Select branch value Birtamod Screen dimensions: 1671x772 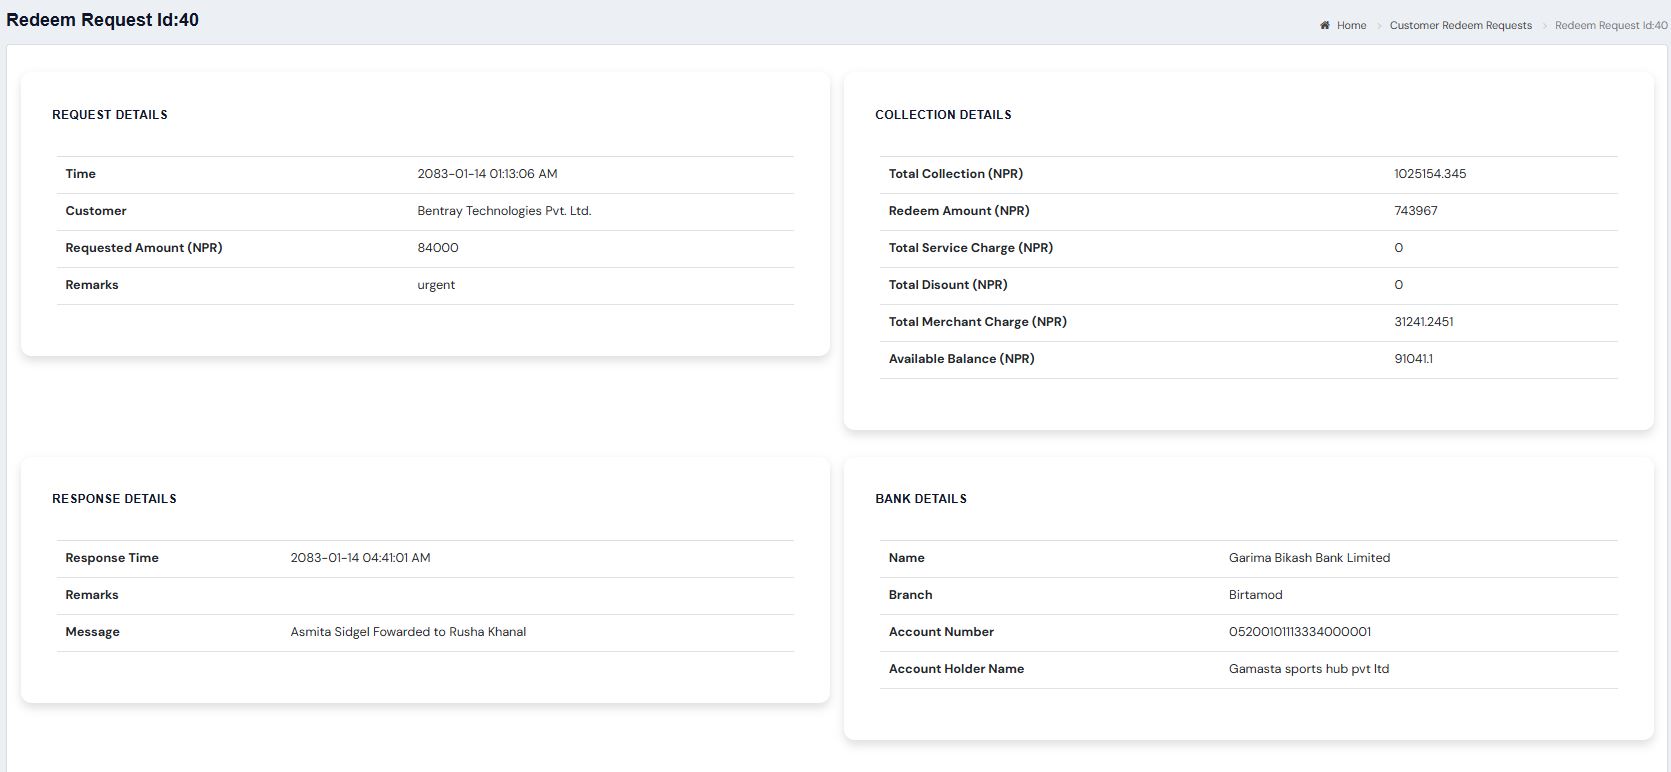[1256, 595]
